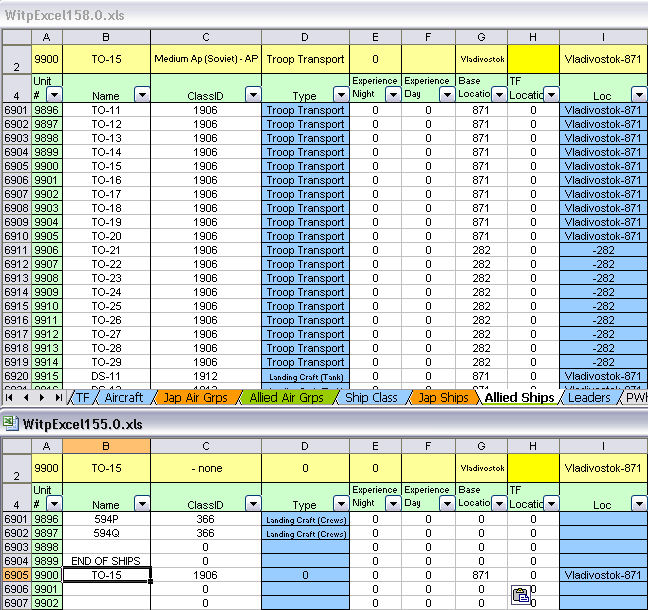Image resolution: width=648 pixels, height=610 pixels.
Task: Click 'TO-20' name cell
Action: pos(106,236)
